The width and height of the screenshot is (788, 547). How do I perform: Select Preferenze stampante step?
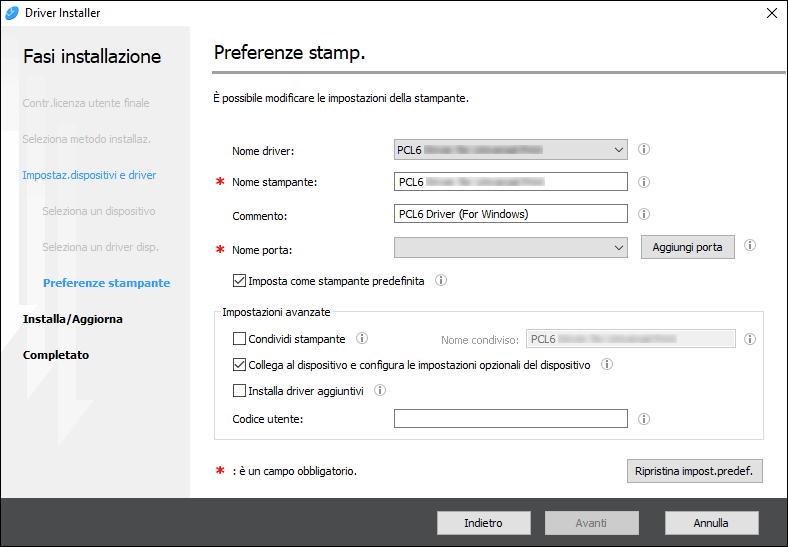[107, 283]
